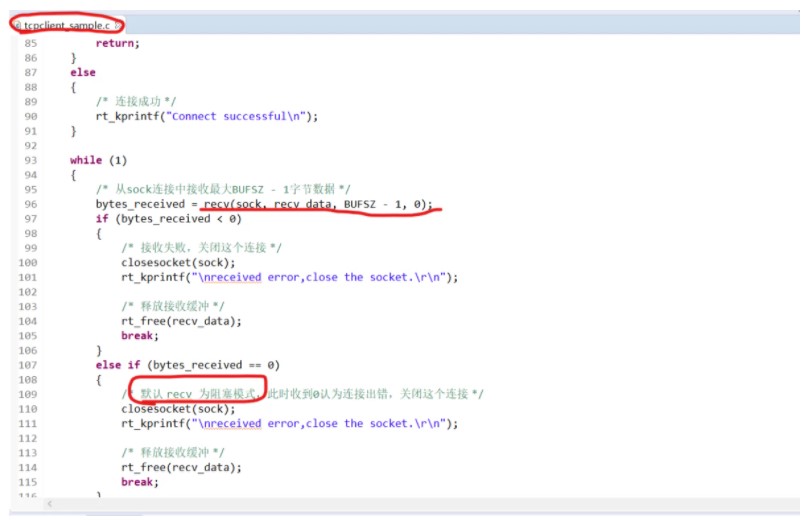805x520 pixels.
Task: Click rt_kprintf received error on line 101
Action: 290,277
